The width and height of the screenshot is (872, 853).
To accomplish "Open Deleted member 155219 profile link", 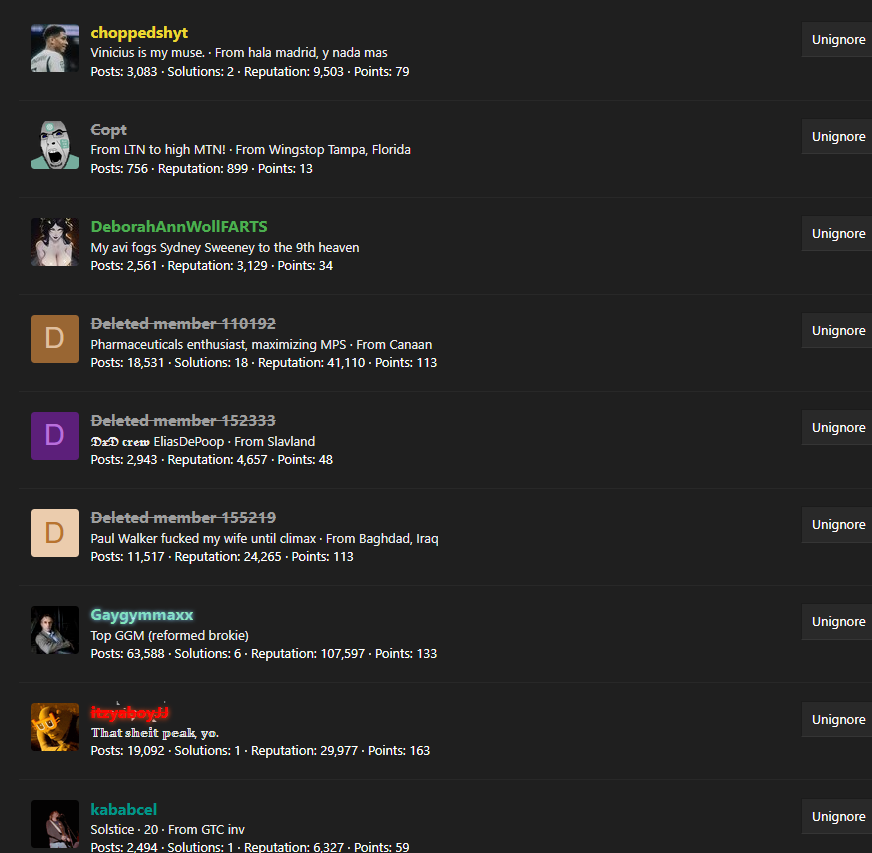I will point(183,518).
